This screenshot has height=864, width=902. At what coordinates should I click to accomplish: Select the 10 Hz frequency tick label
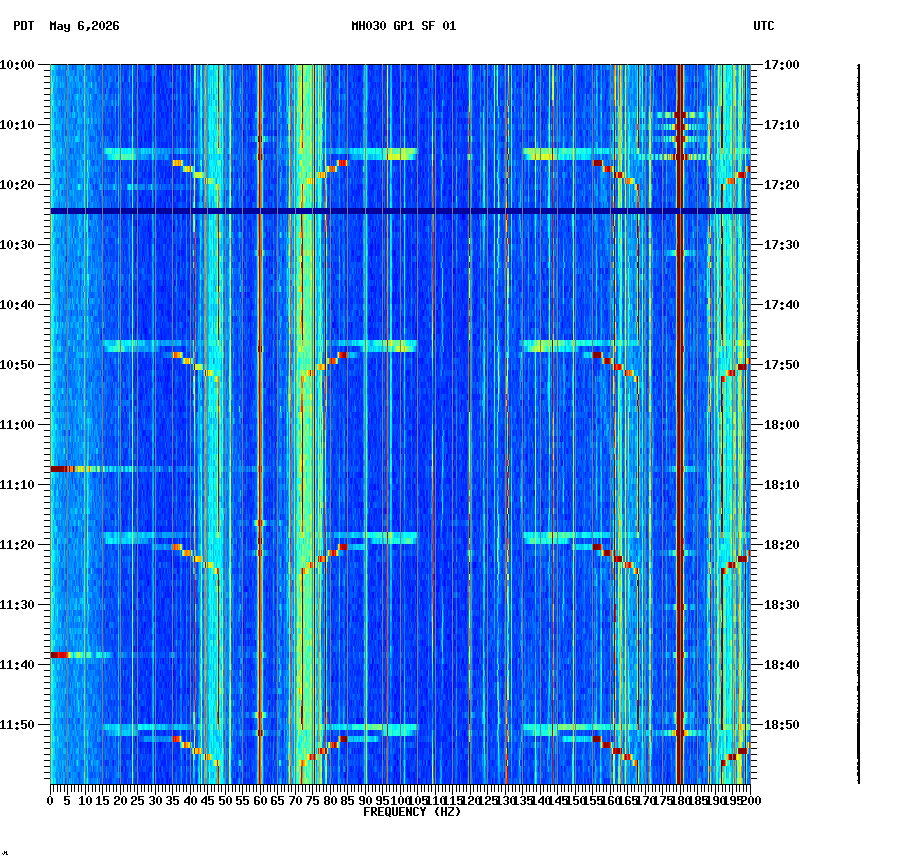pyautogui.click(x=85, y=801)
